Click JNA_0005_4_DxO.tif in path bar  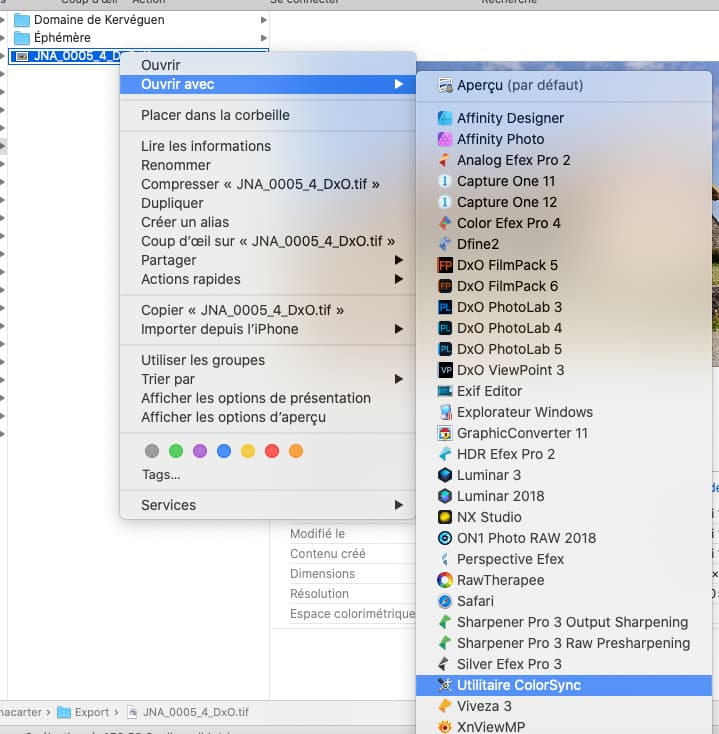(x=189, y=712)
